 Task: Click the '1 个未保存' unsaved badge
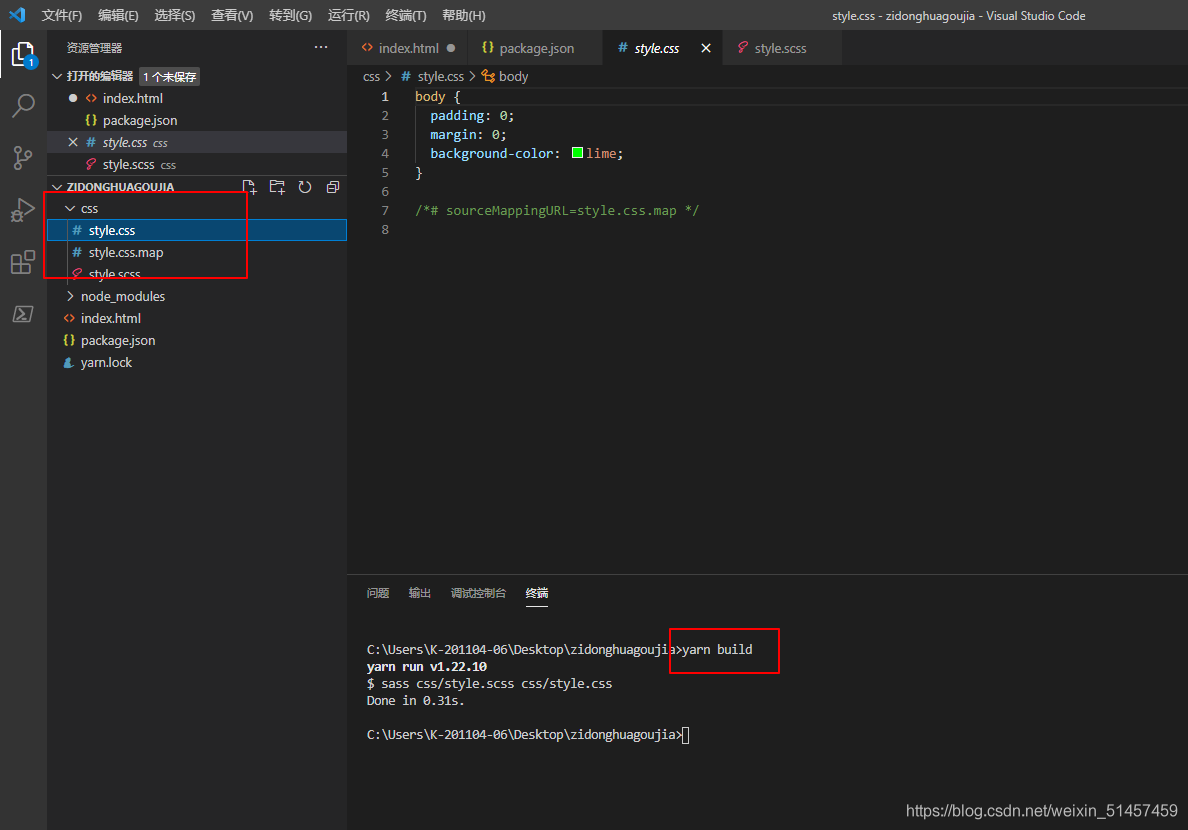point(170,77)
